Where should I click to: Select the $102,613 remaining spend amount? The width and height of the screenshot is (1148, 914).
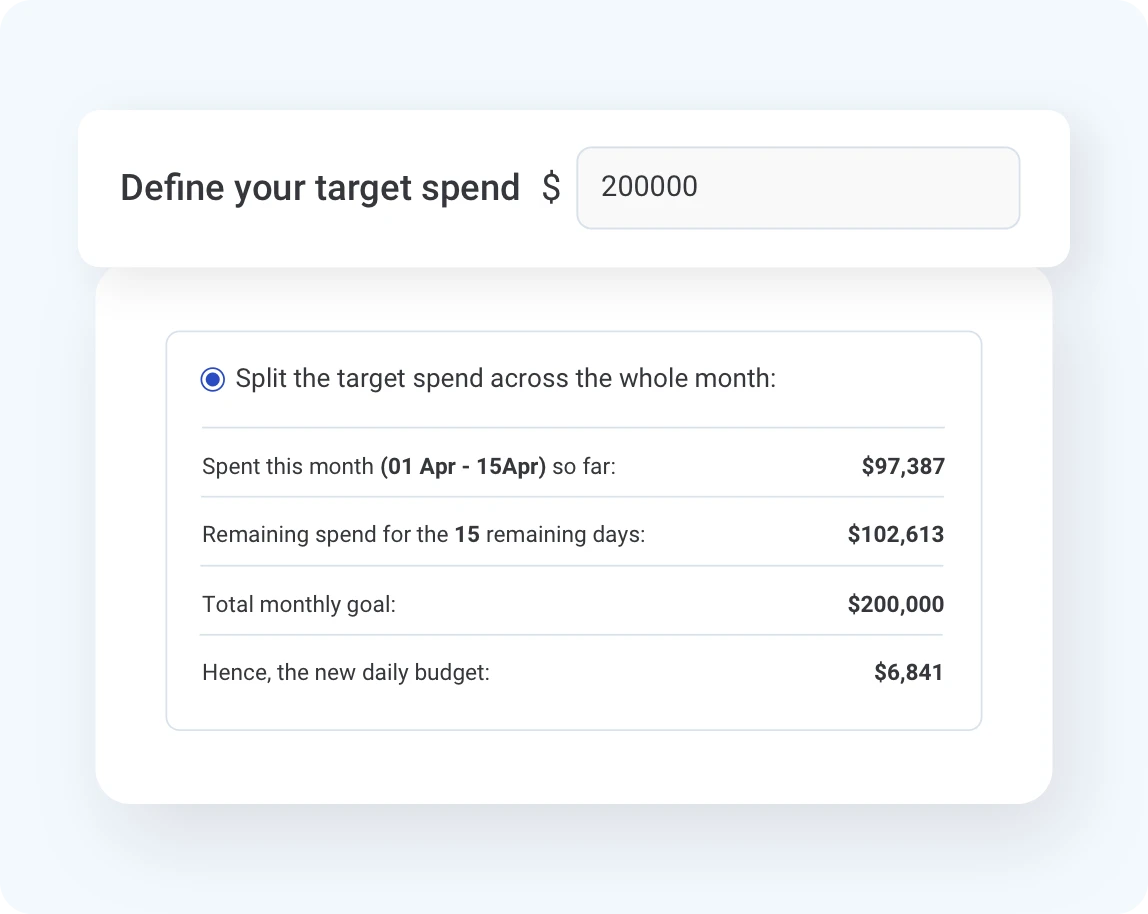point(896,535)
